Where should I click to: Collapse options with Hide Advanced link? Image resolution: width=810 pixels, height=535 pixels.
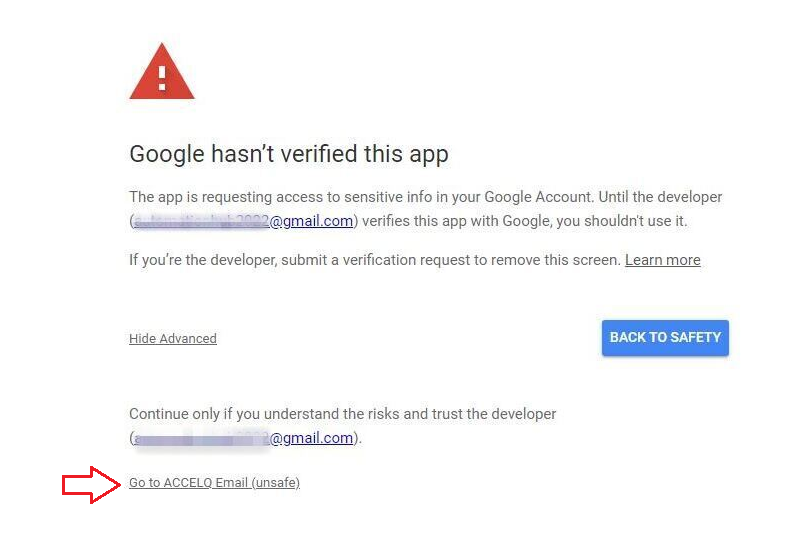173,339
